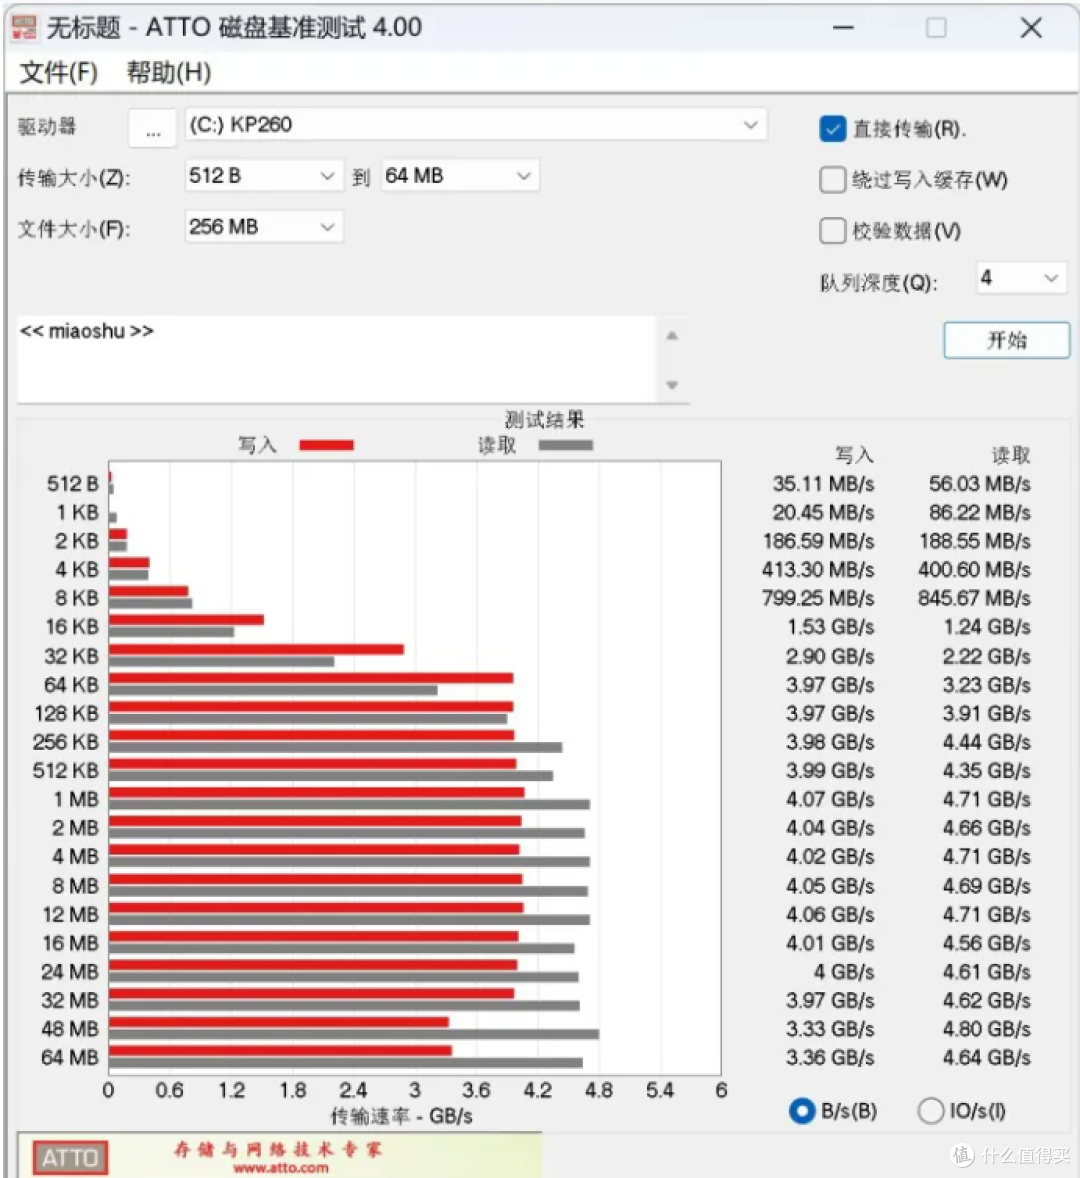This screenshot has width=1080, height=1178.
Task: Click the 1.53 GB/s write value
Action: click(x=830, y=627)
